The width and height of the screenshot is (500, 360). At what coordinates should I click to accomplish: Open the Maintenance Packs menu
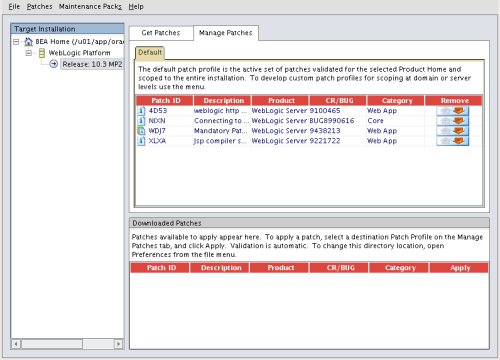[90, 6]
